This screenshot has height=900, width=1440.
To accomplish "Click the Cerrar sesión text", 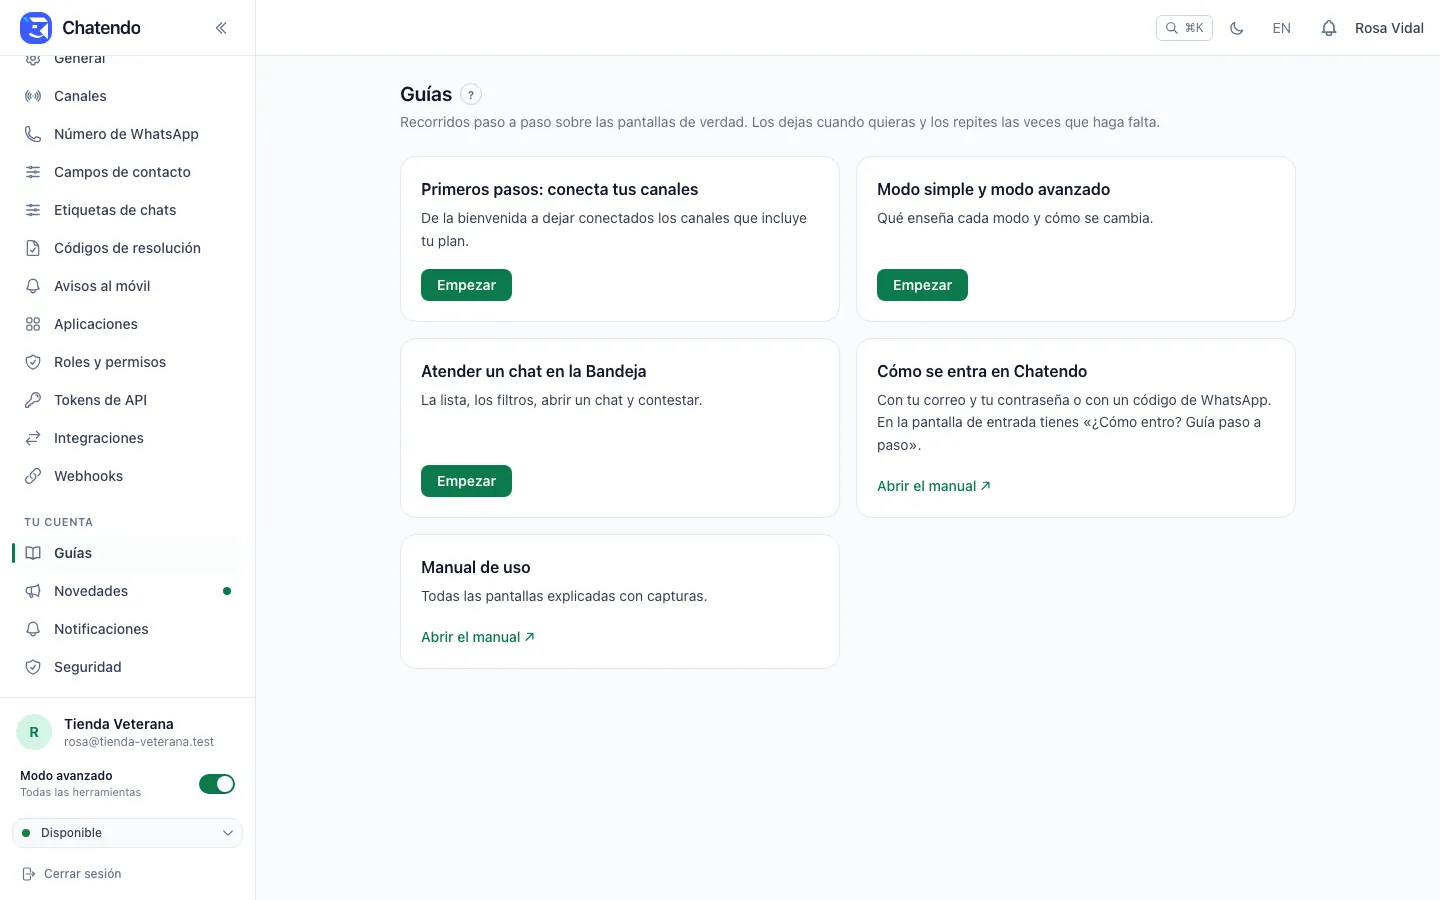I will (x=83, y=874).
